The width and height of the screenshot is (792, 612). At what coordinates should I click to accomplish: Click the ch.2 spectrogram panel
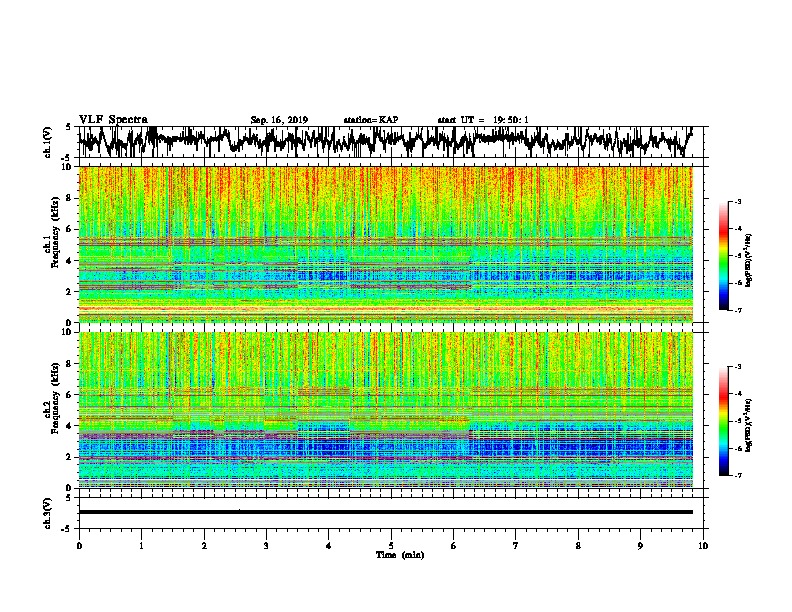coord(386,410)
